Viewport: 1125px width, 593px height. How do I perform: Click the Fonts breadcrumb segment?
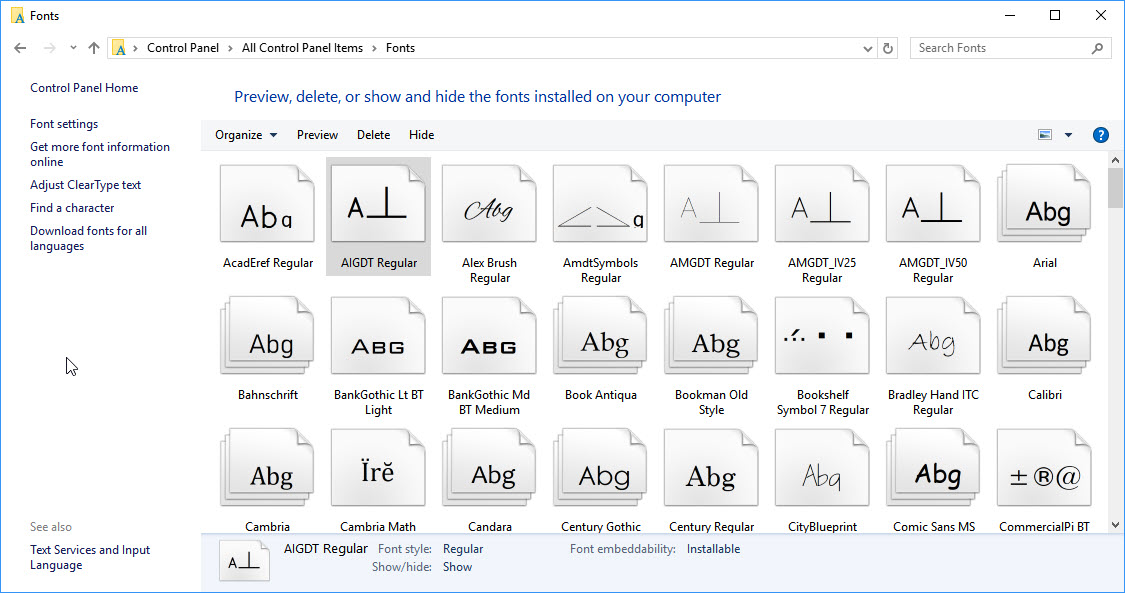(x=400, y=48)
